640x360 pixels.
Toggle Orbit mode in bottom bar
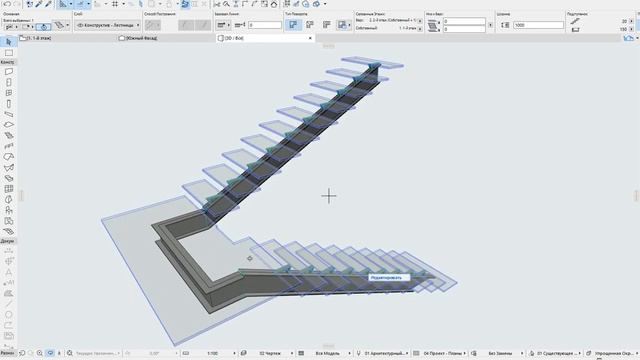(50, 353)
